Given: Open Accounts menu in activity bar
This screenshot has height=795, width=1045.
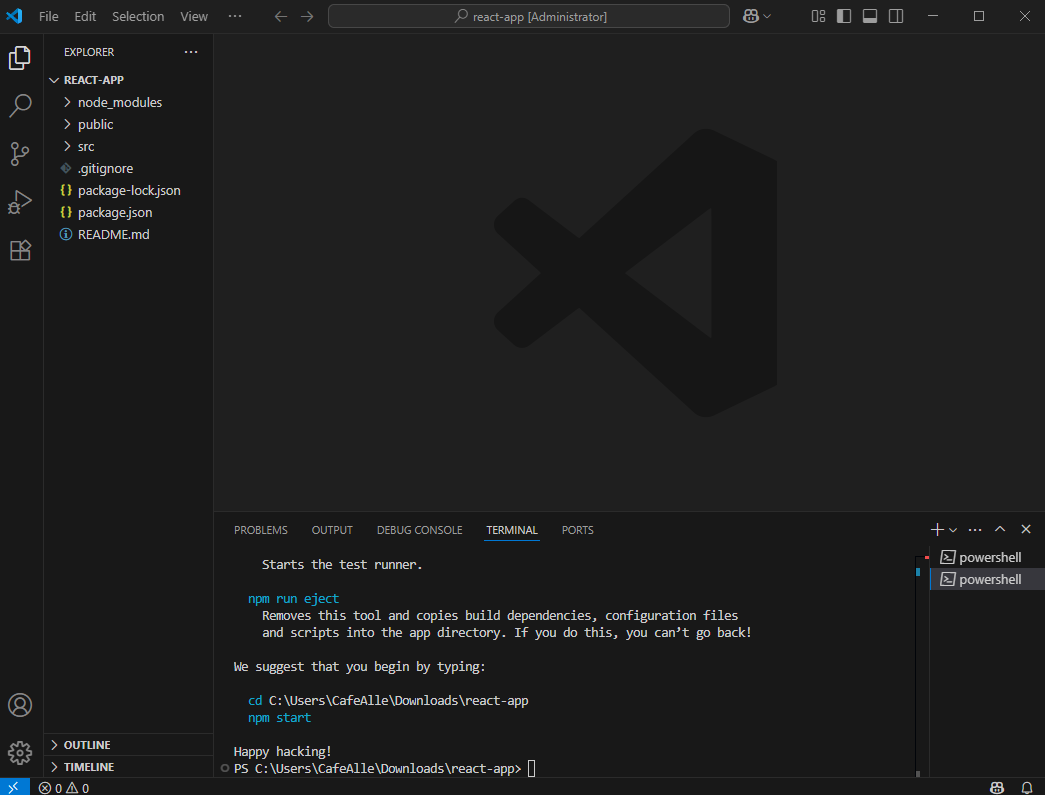Looking at the screenshot, I should (x=20, y=704).
